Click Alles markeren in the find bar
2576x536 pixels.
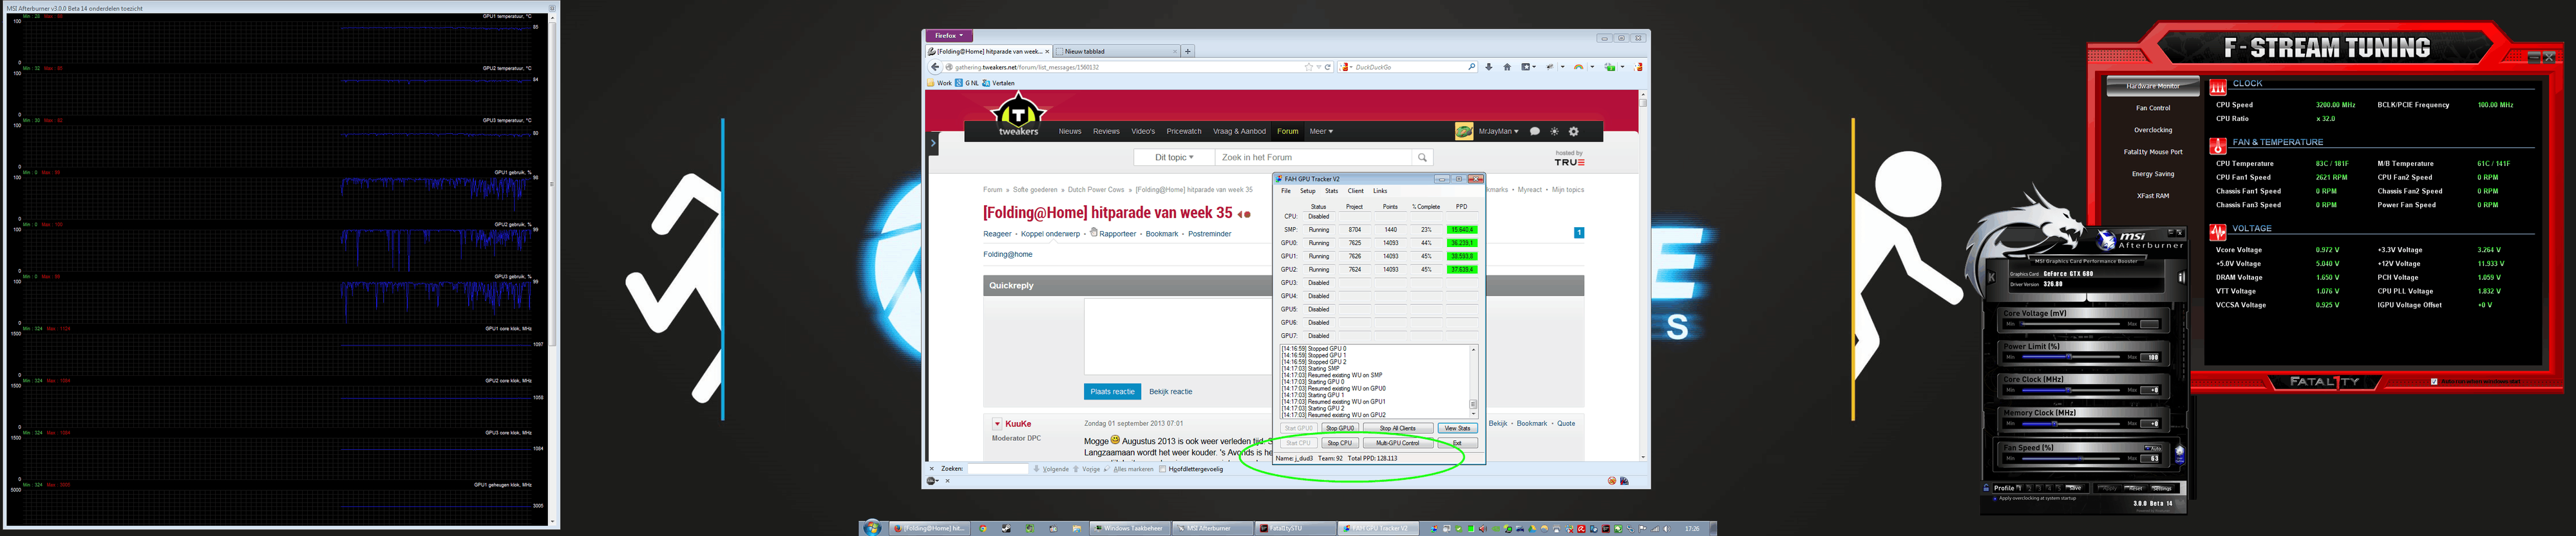tap(1129, 469)
